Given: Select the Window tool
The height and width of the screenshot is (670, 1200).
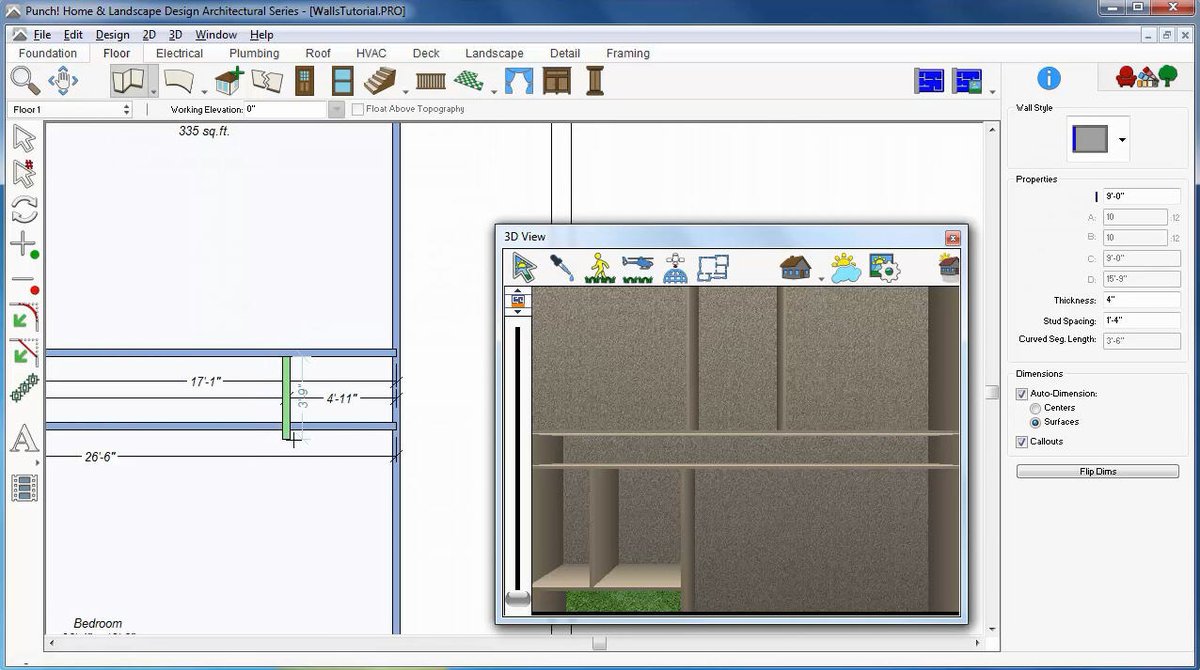Looking at the screenshot, I should click(x=342, y=80).
